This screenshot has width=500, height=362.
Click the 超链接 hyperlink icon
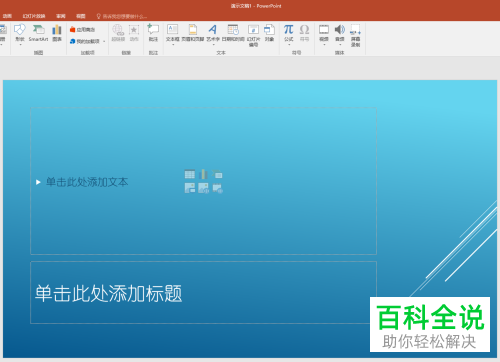tap(118, 33)
